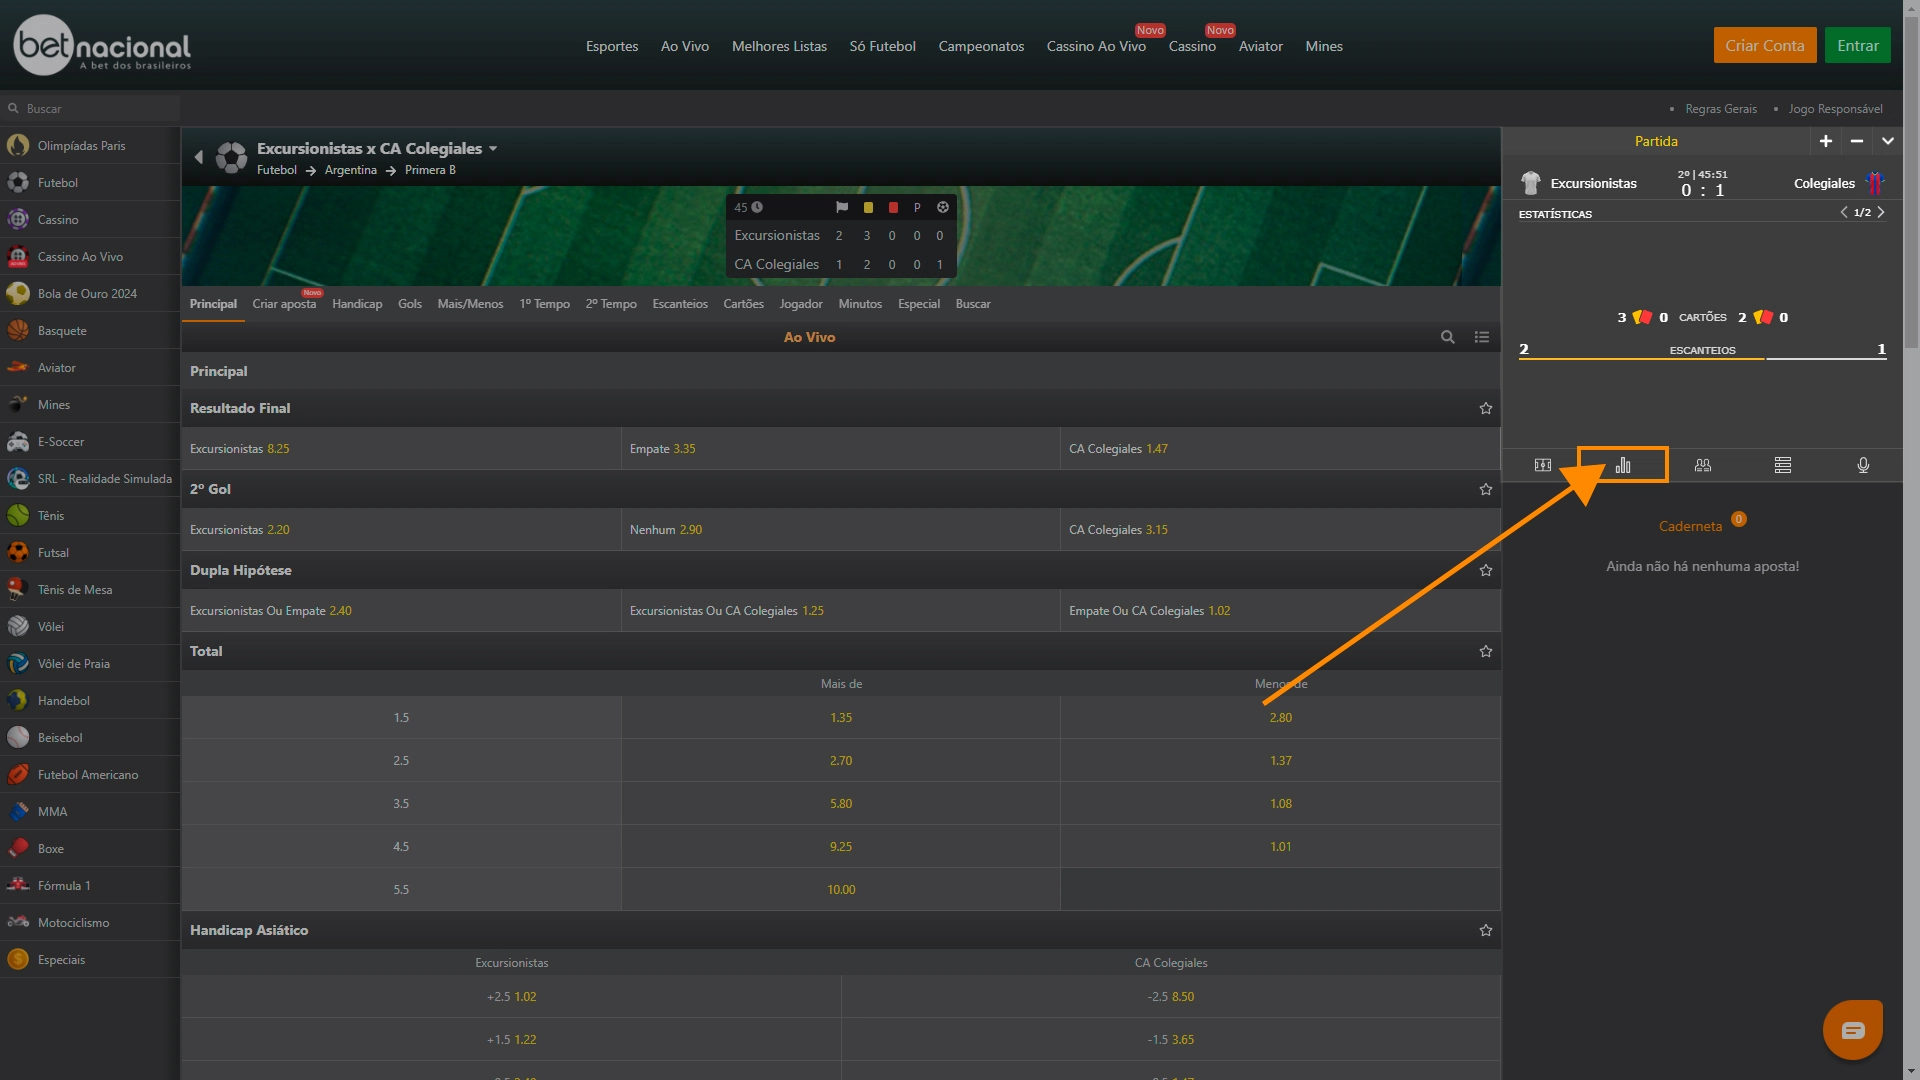Viewport: 1920px width, 1080px height.
Task: Bet on Empate 3.35 in Resultado Final
Action: point(840,449)
